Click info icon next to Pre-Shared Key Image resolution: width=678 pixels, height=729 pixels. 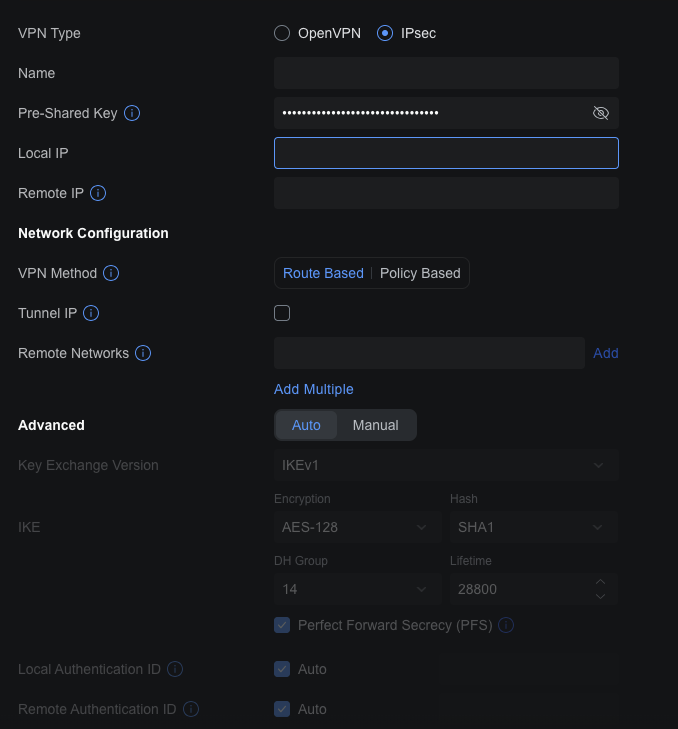tap(132, 113)
